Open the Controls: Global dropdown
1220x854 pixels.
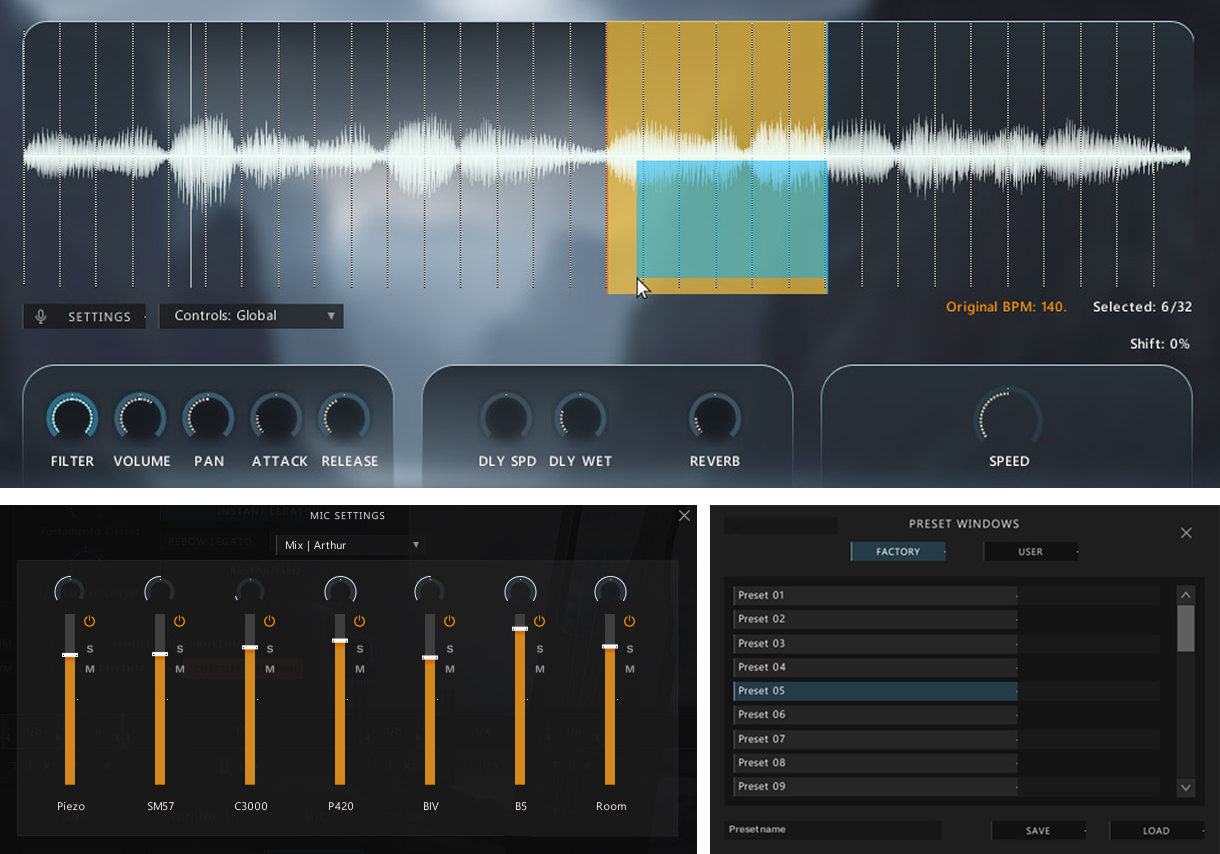(x=251, y=316)
